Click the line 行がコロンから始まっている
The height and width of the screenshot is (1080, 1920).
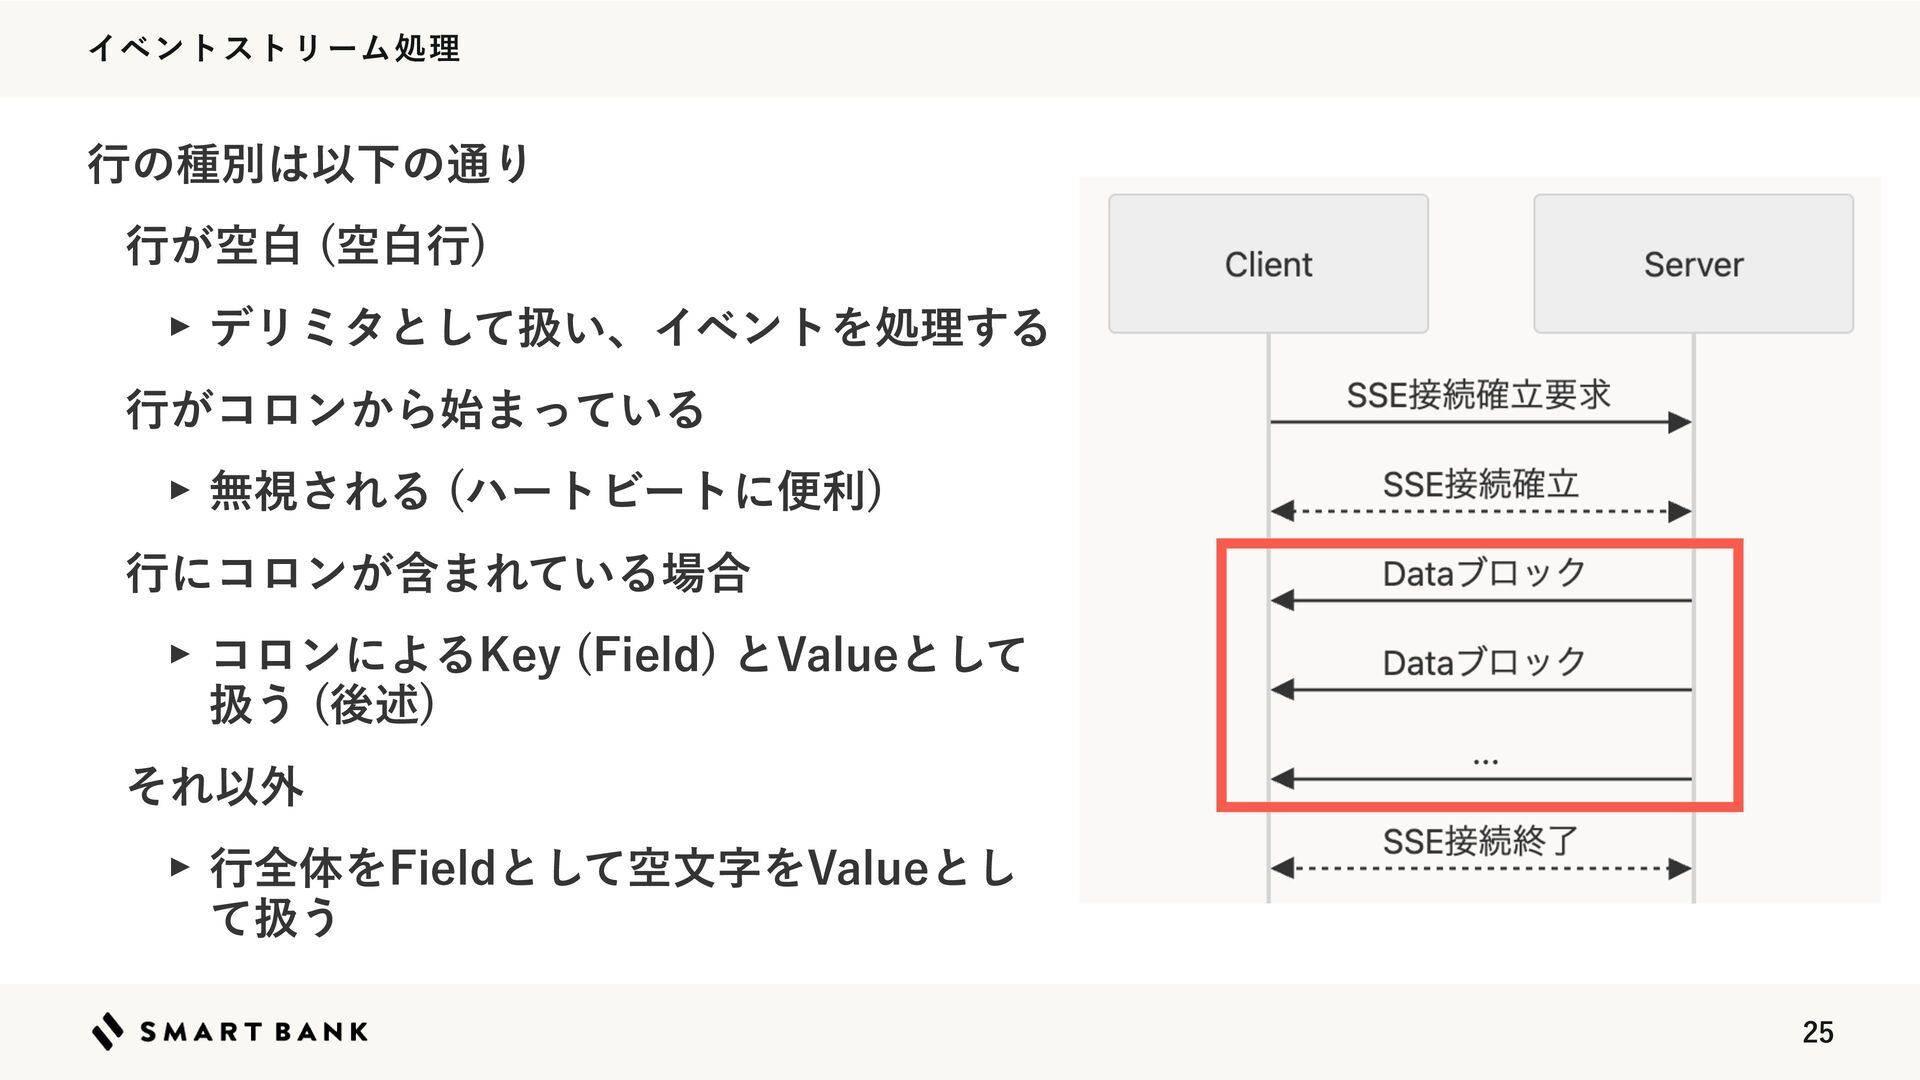tap(416, 410)
